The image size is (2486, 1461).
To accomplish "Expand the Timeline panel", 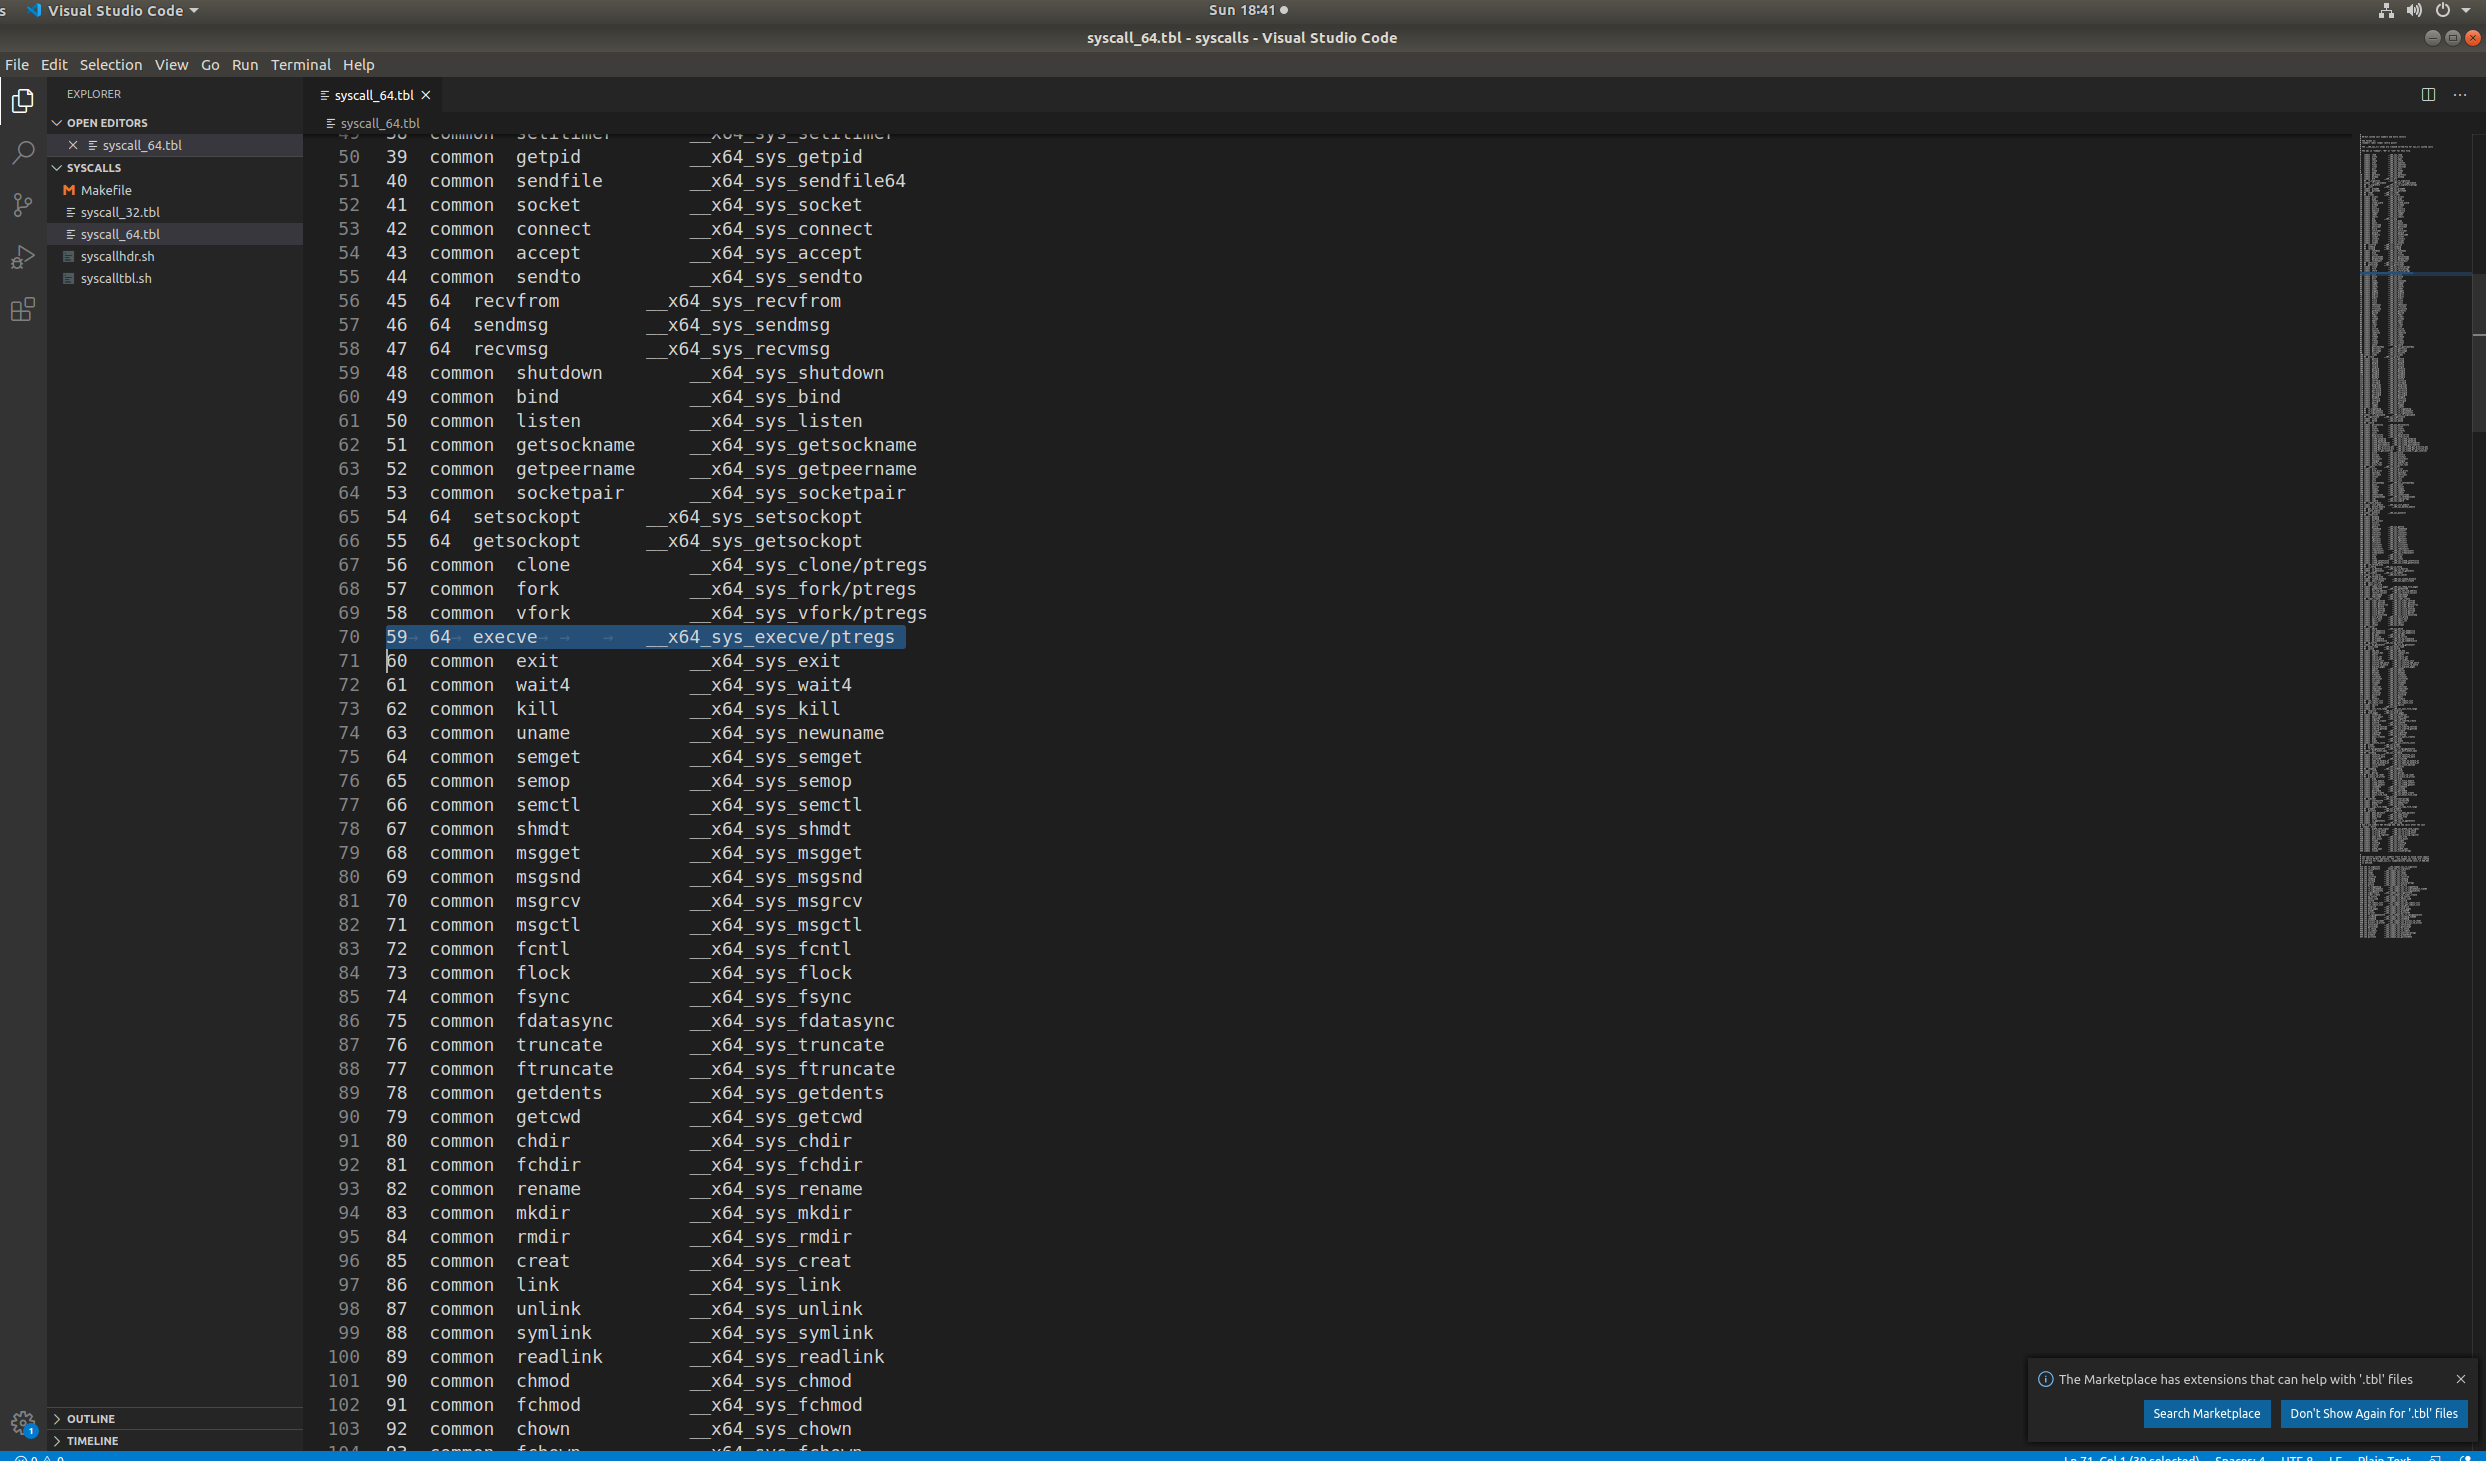I will click(x=92, y=1440).
